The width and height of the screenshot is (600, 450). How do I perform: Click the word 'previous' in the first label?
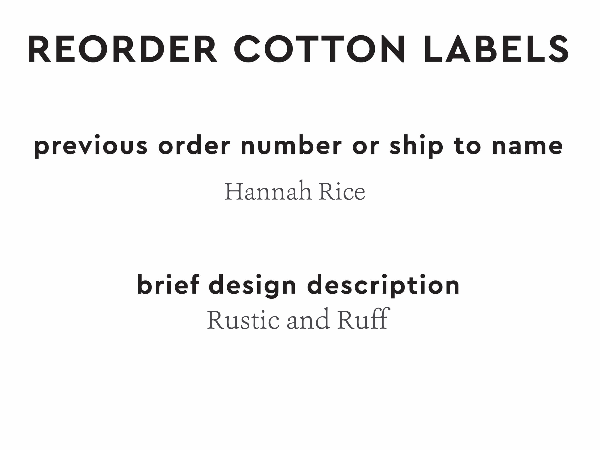[x=83, y=146]
